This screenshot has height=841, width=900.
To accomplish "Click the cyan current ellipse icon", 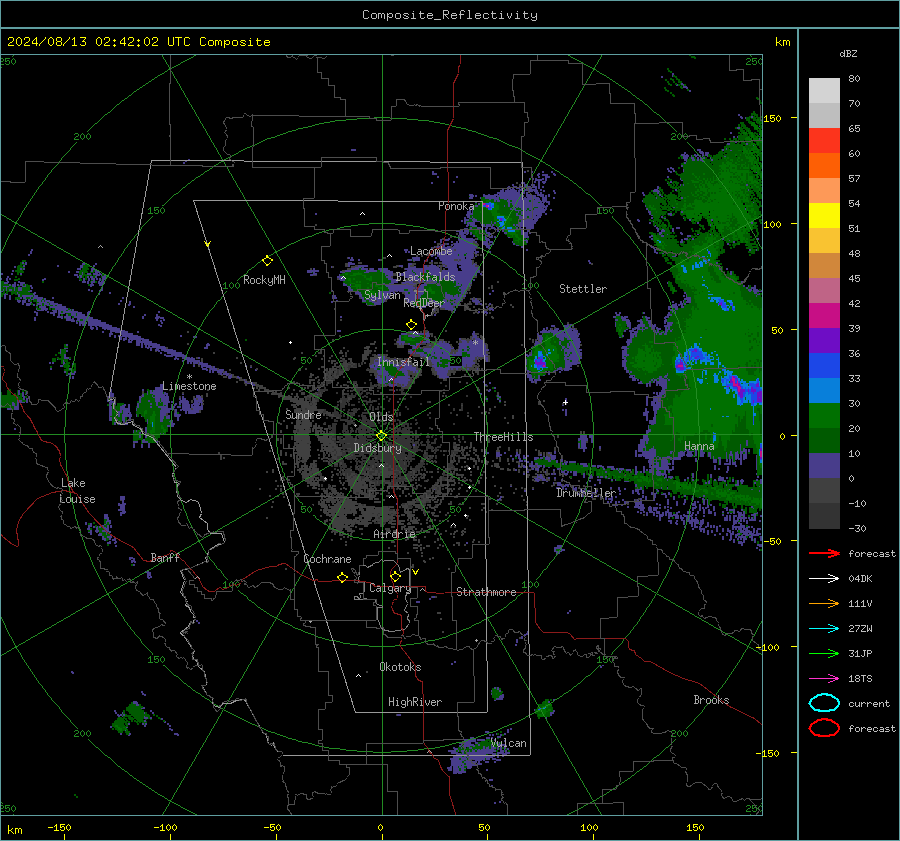I will tap(824, 703).
